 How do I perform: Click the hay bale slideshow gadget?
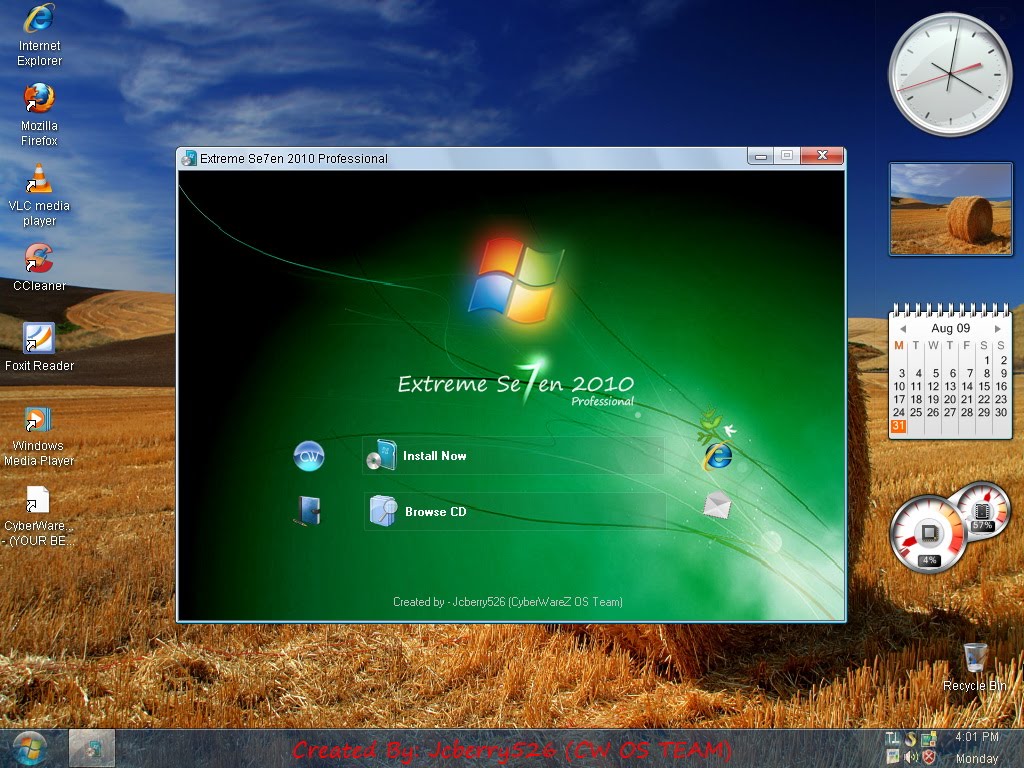(951, 209)
